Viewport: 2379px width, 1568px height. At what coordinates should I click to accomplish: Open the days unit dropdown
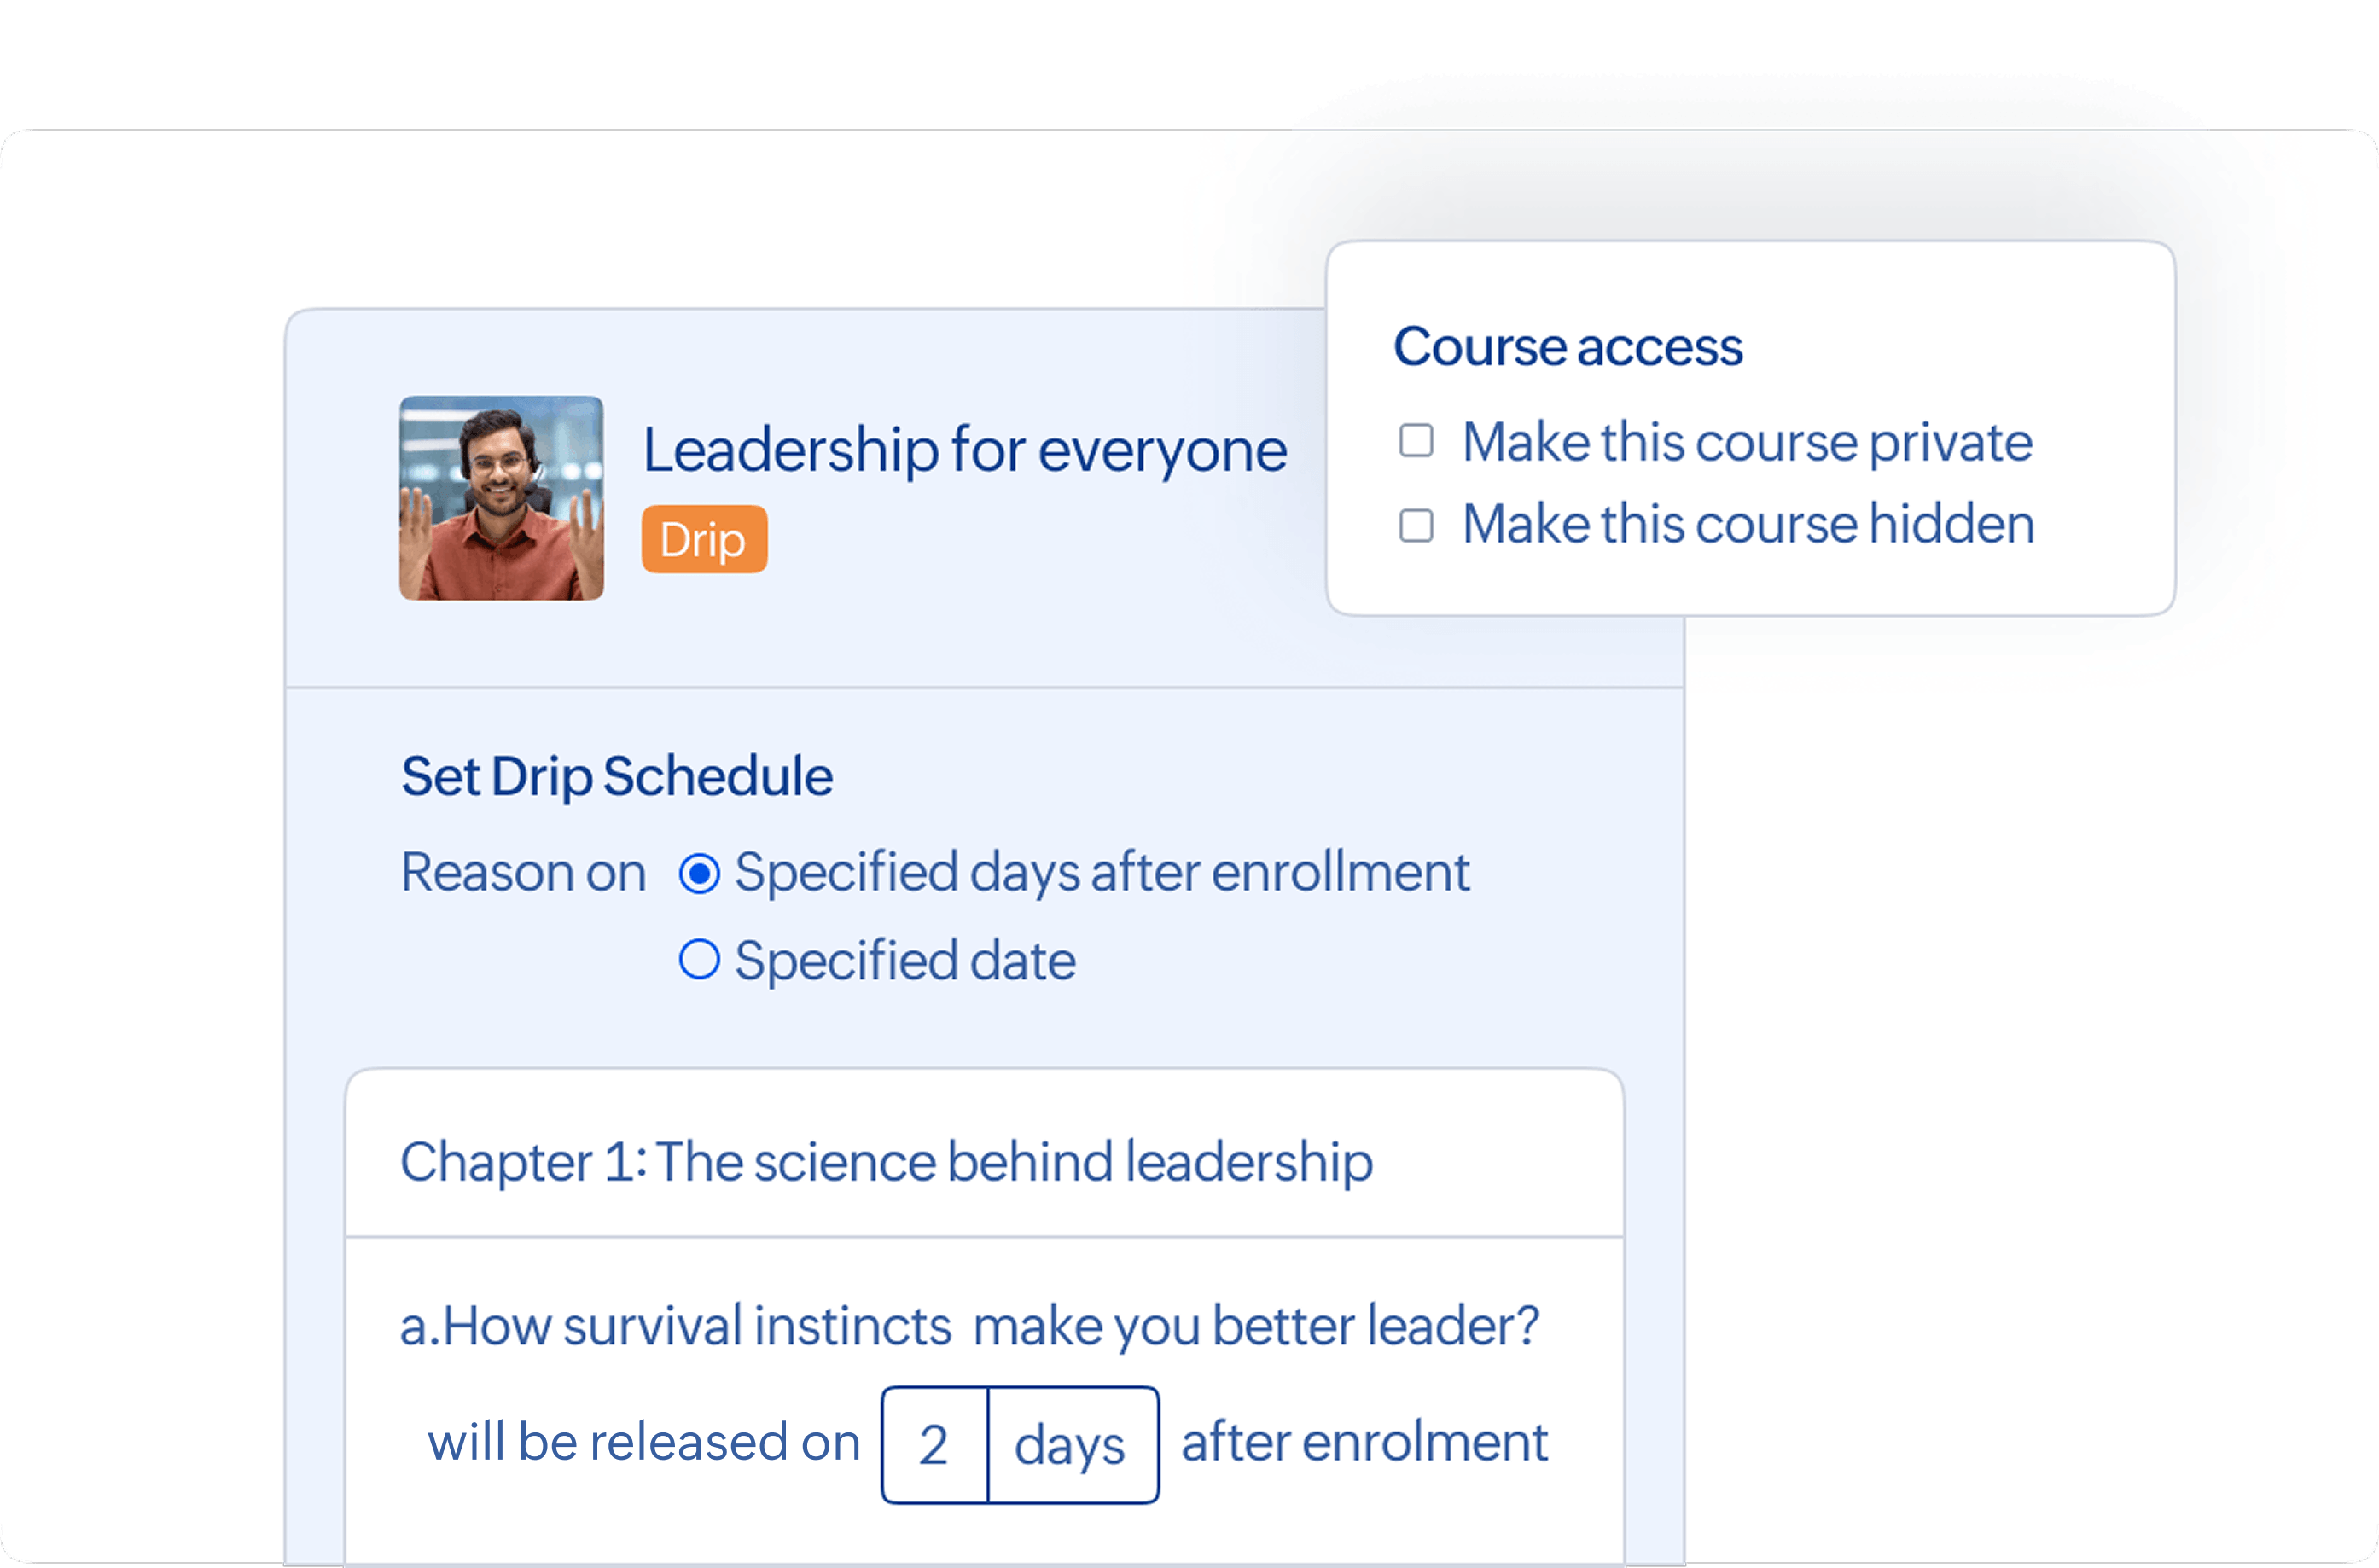[x=1071, y=1445]
